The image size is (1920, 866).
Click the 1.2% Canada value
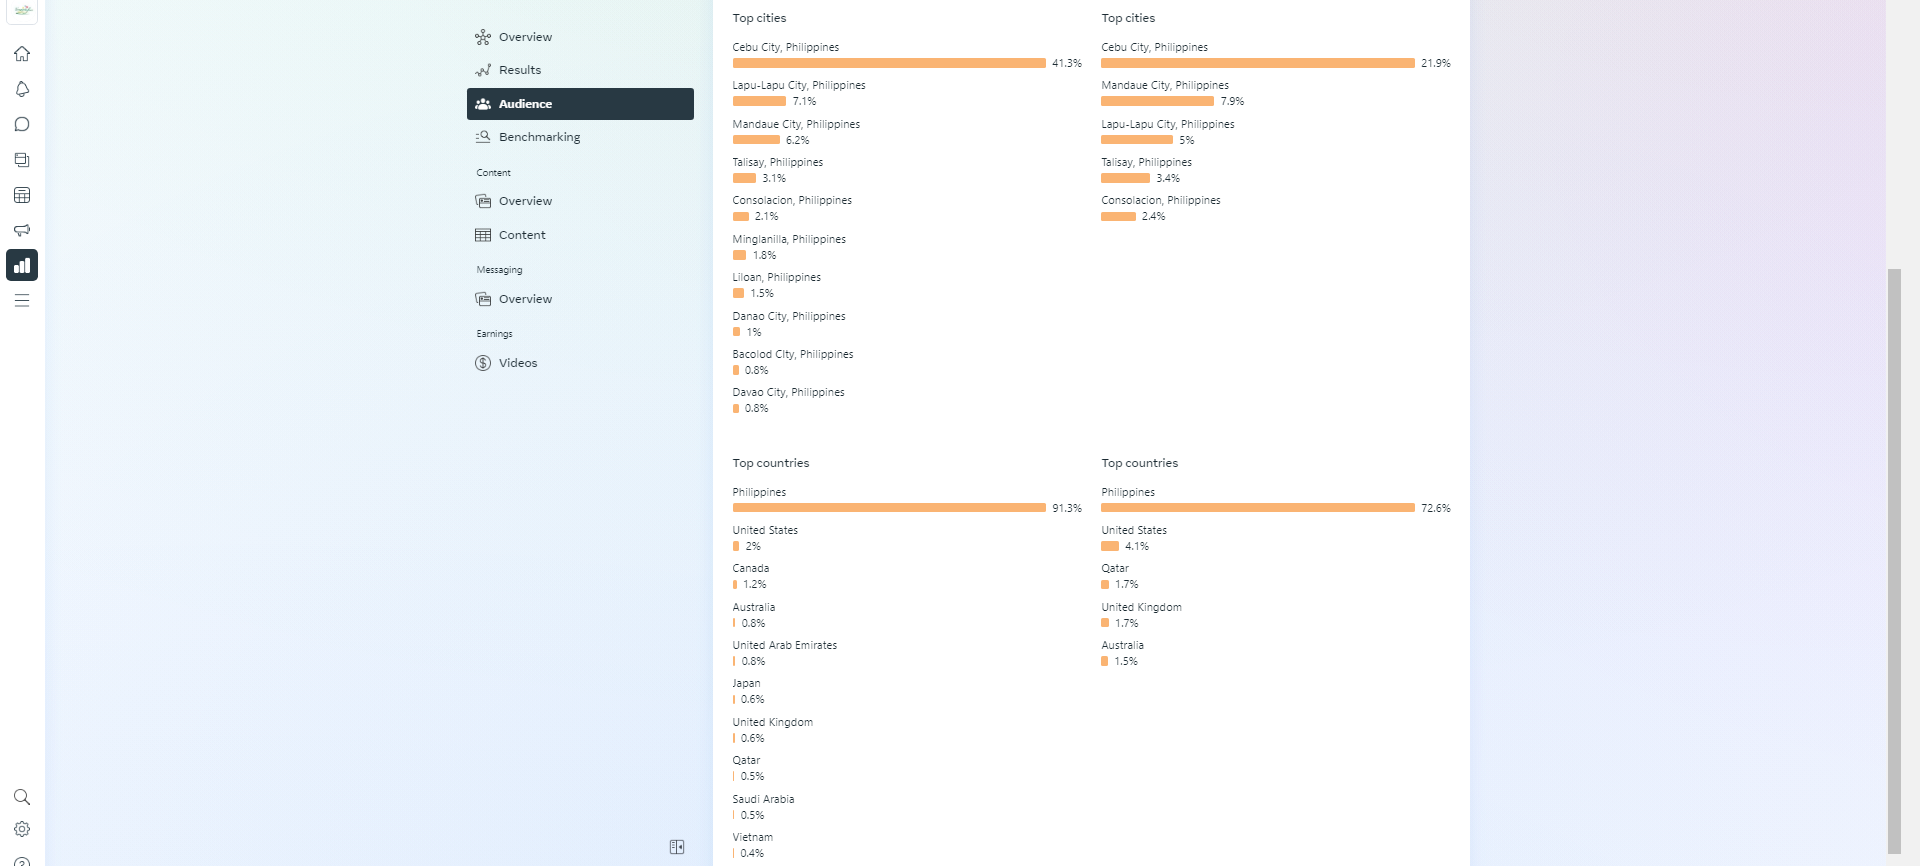coord(755,584)
